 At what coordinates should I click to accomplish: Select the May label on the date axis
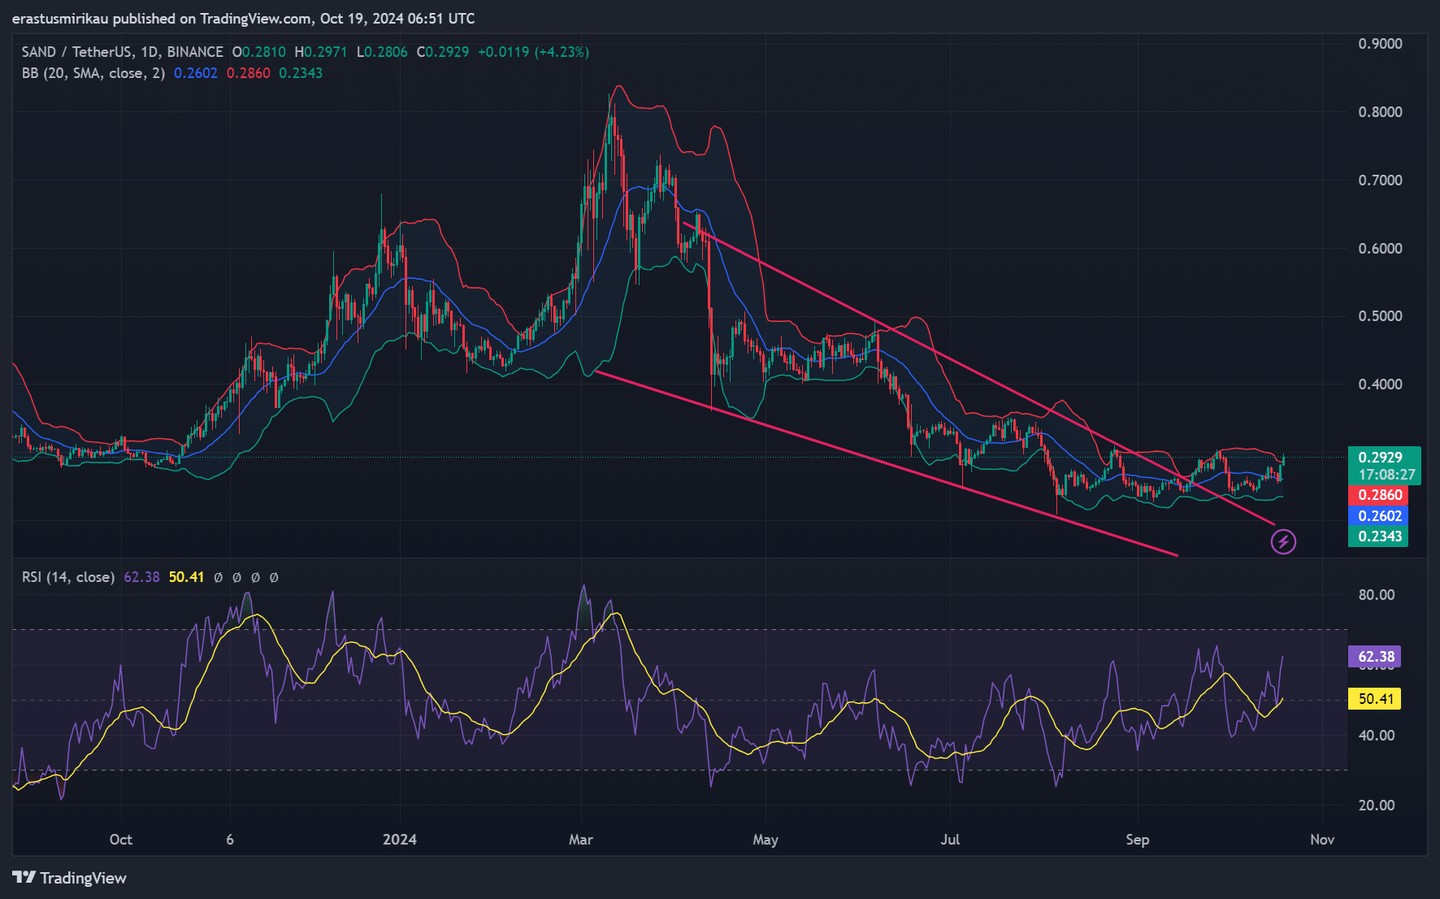point(765,840)
